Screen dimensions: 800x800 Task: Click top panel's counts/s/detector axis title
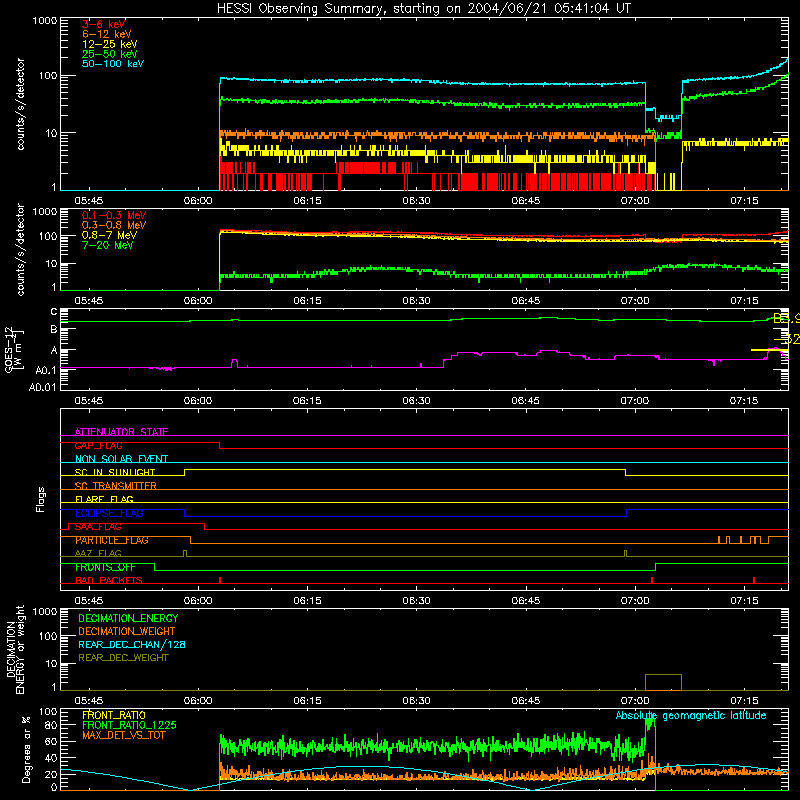pos(20,104)
